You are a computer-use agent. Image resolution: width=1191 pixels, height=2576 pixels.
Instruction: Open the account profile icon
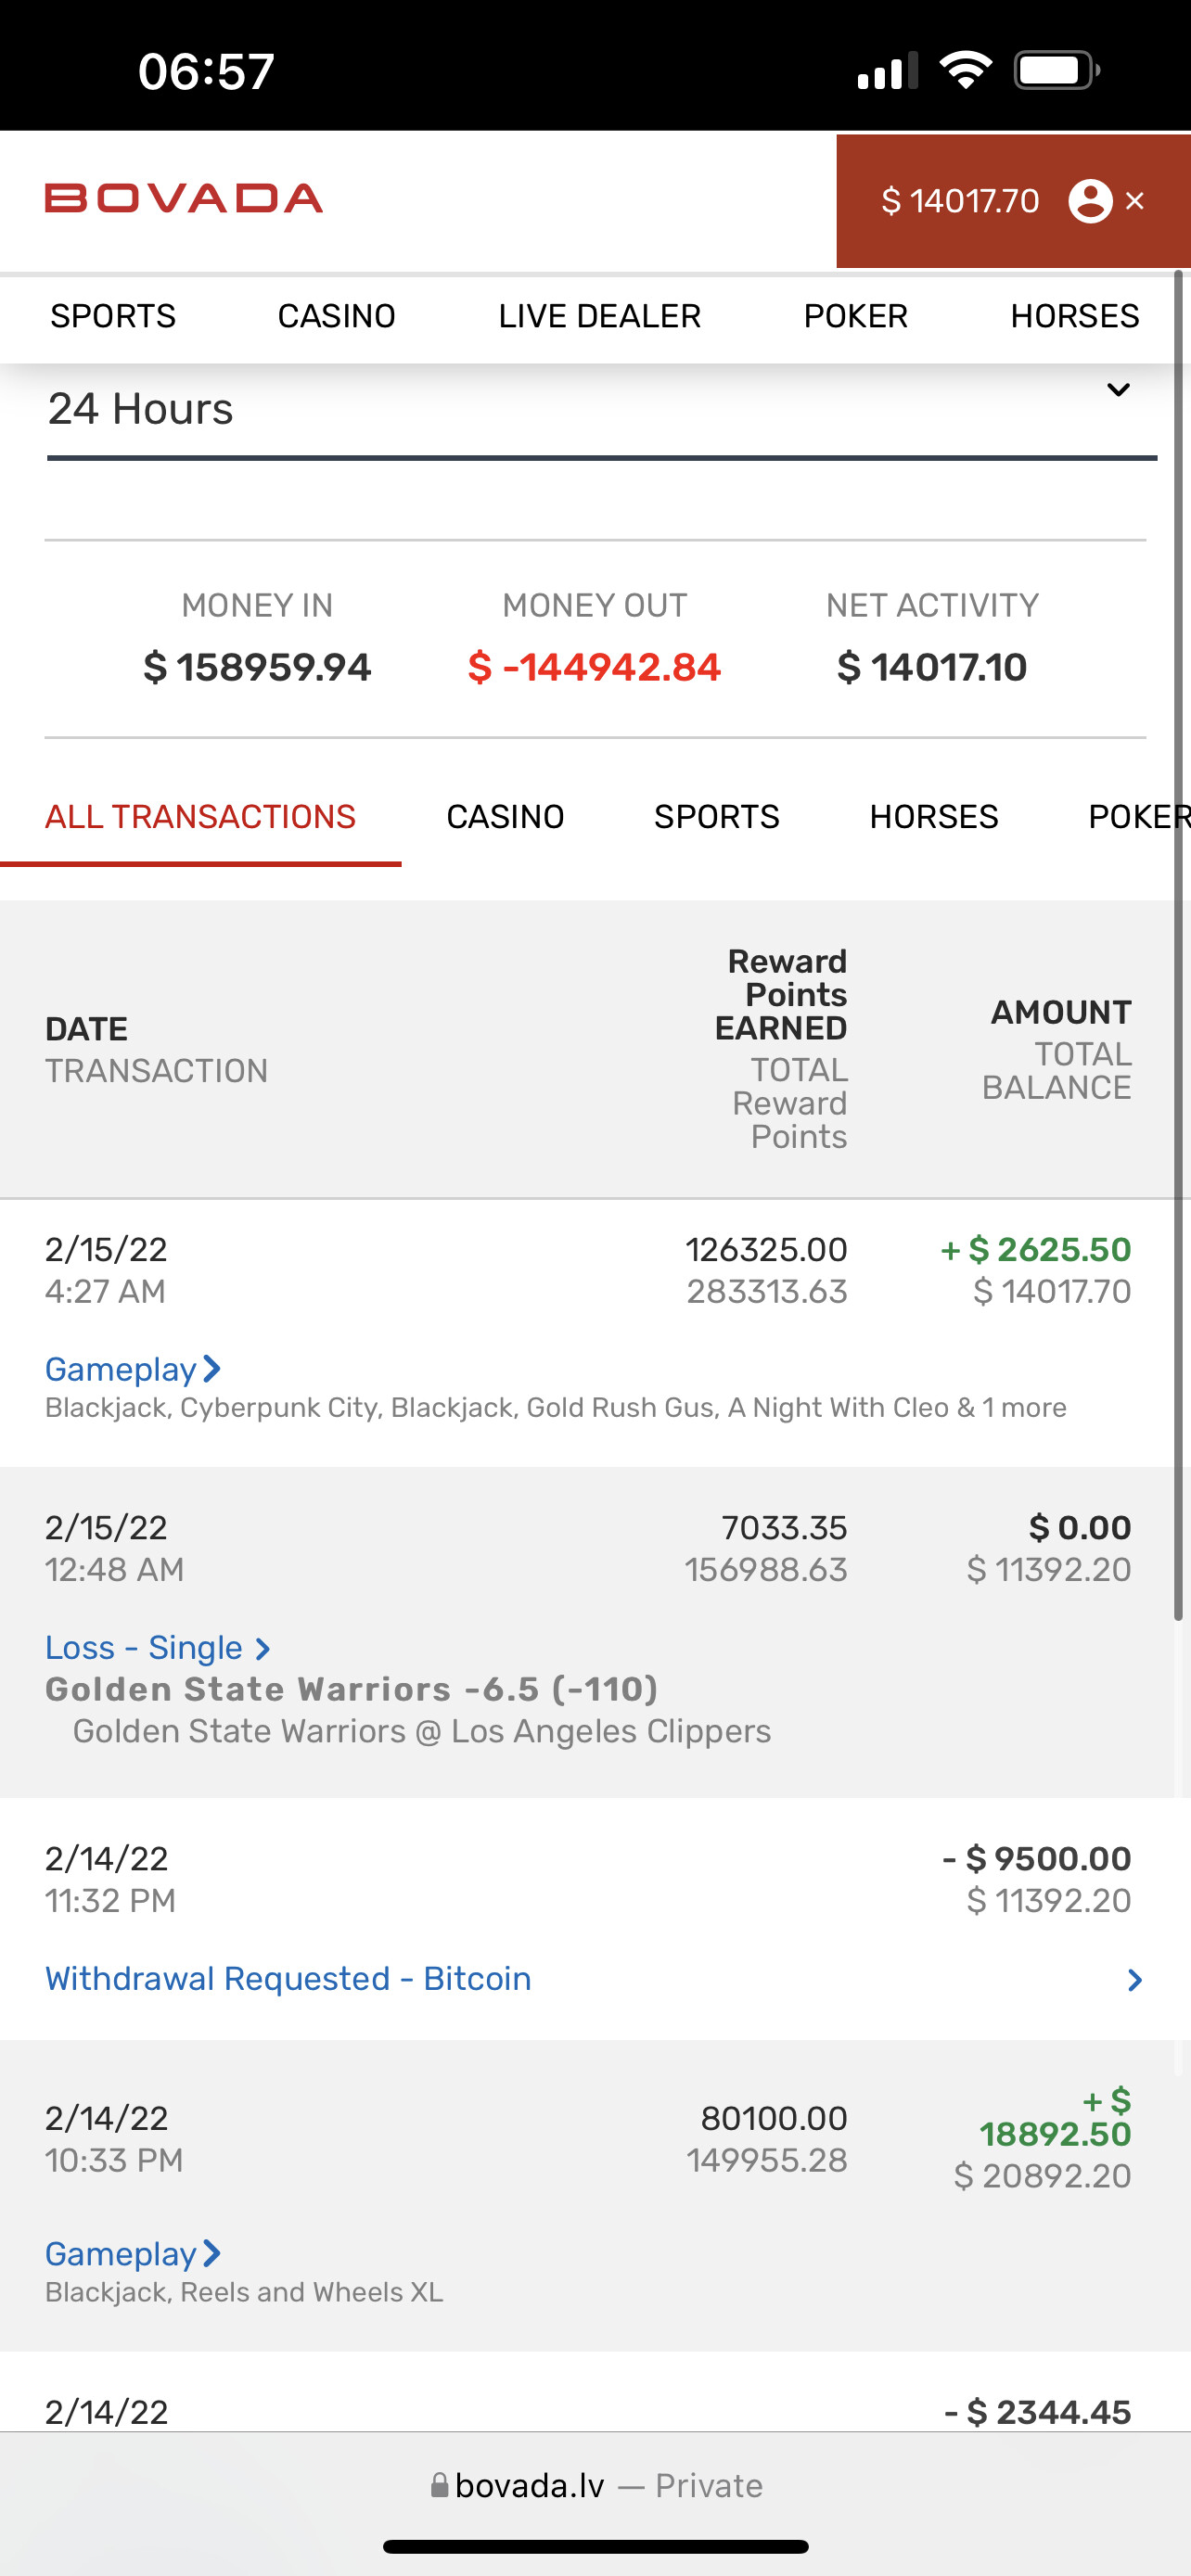[1090, 201]
